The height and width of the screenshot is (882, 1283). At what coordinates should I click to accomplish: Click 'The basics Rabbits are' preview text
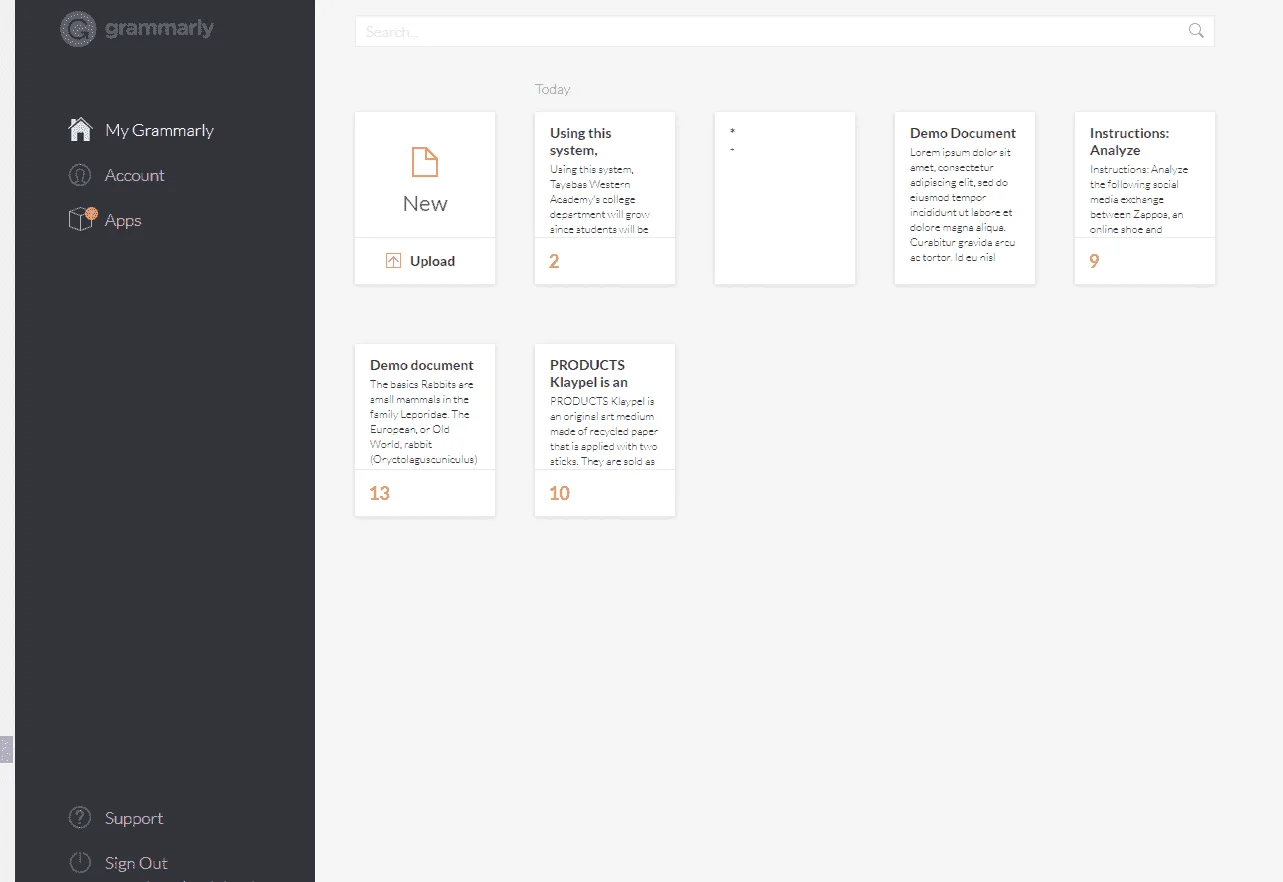[422, 385]
